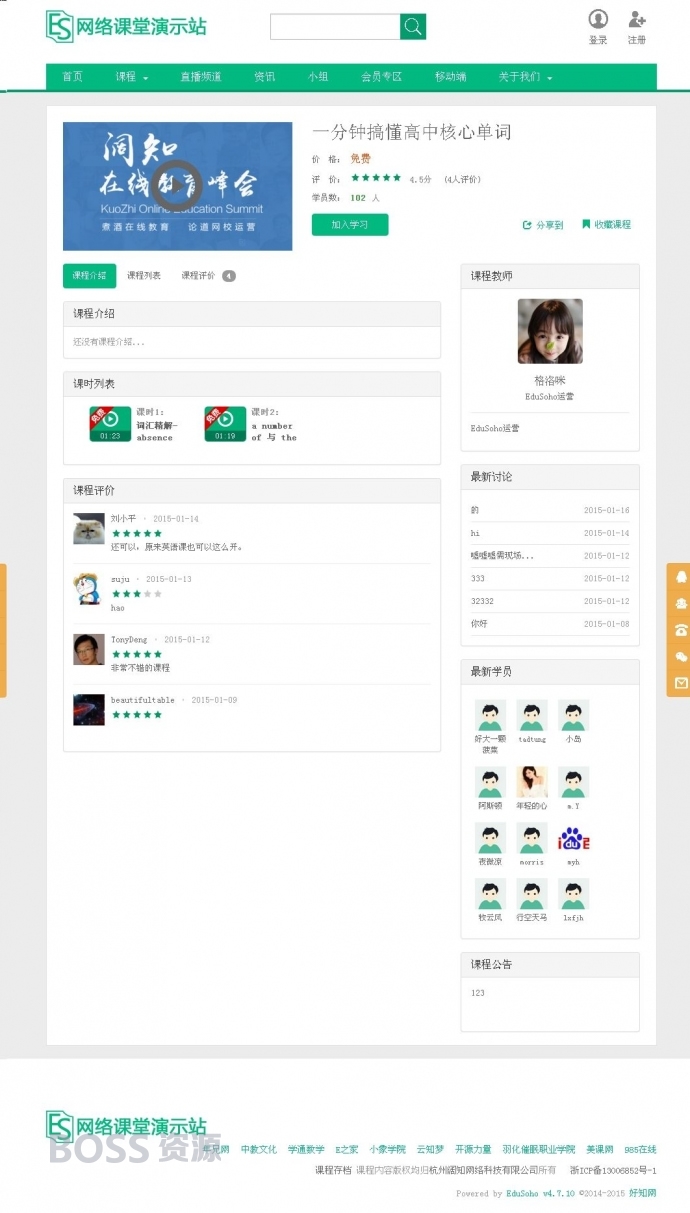Open reviewer suju's Doraemon avatar

(x=89, y=589)
